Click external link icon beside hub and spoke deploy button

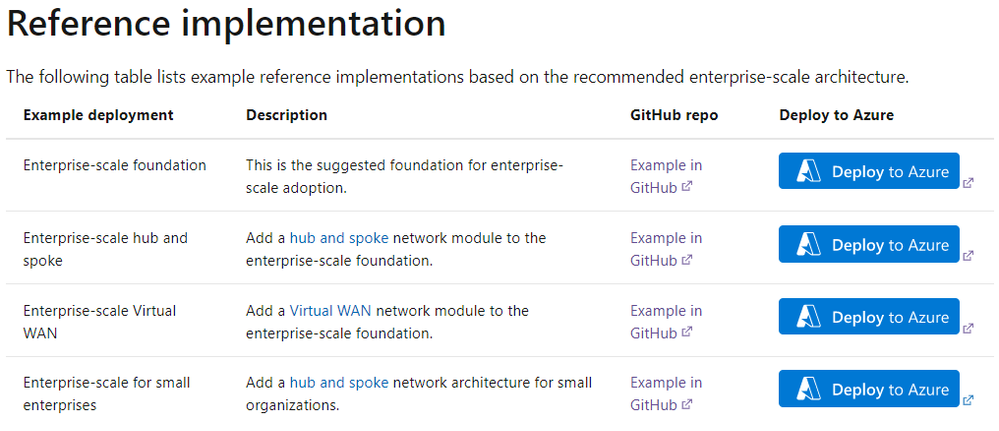[968, 256]
